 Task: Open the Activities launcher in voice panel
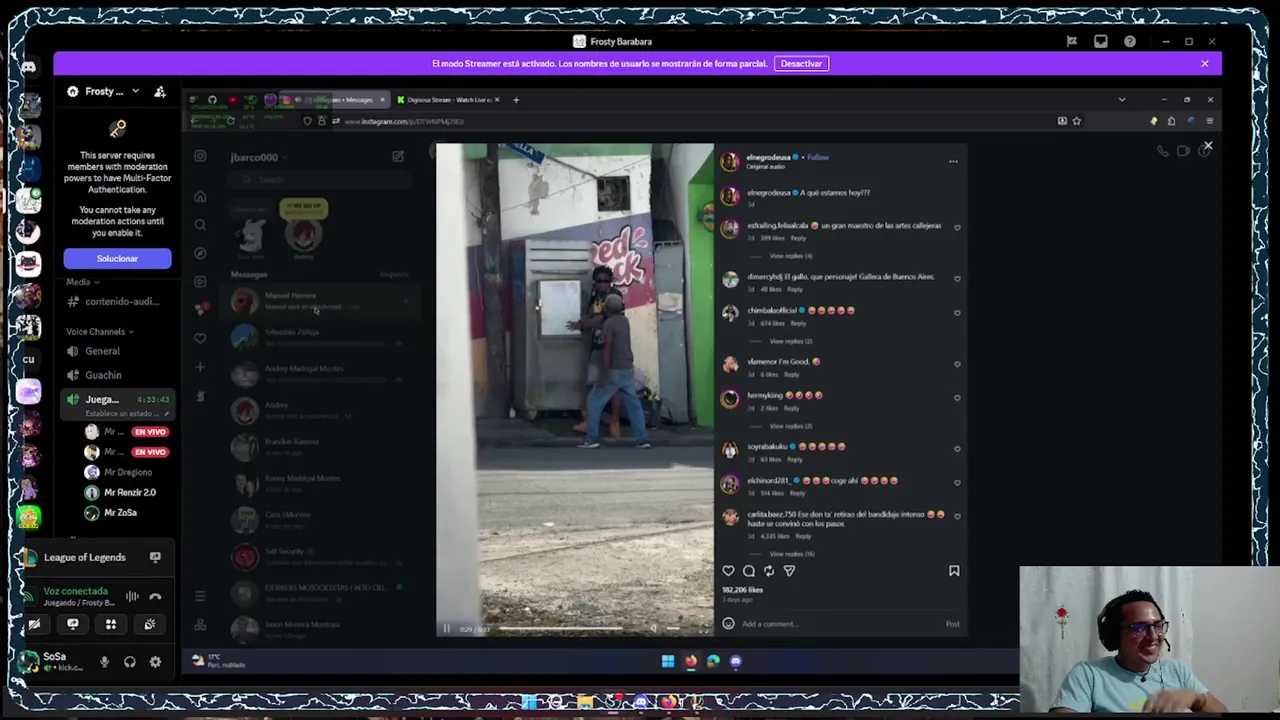[x=111, y=624]
